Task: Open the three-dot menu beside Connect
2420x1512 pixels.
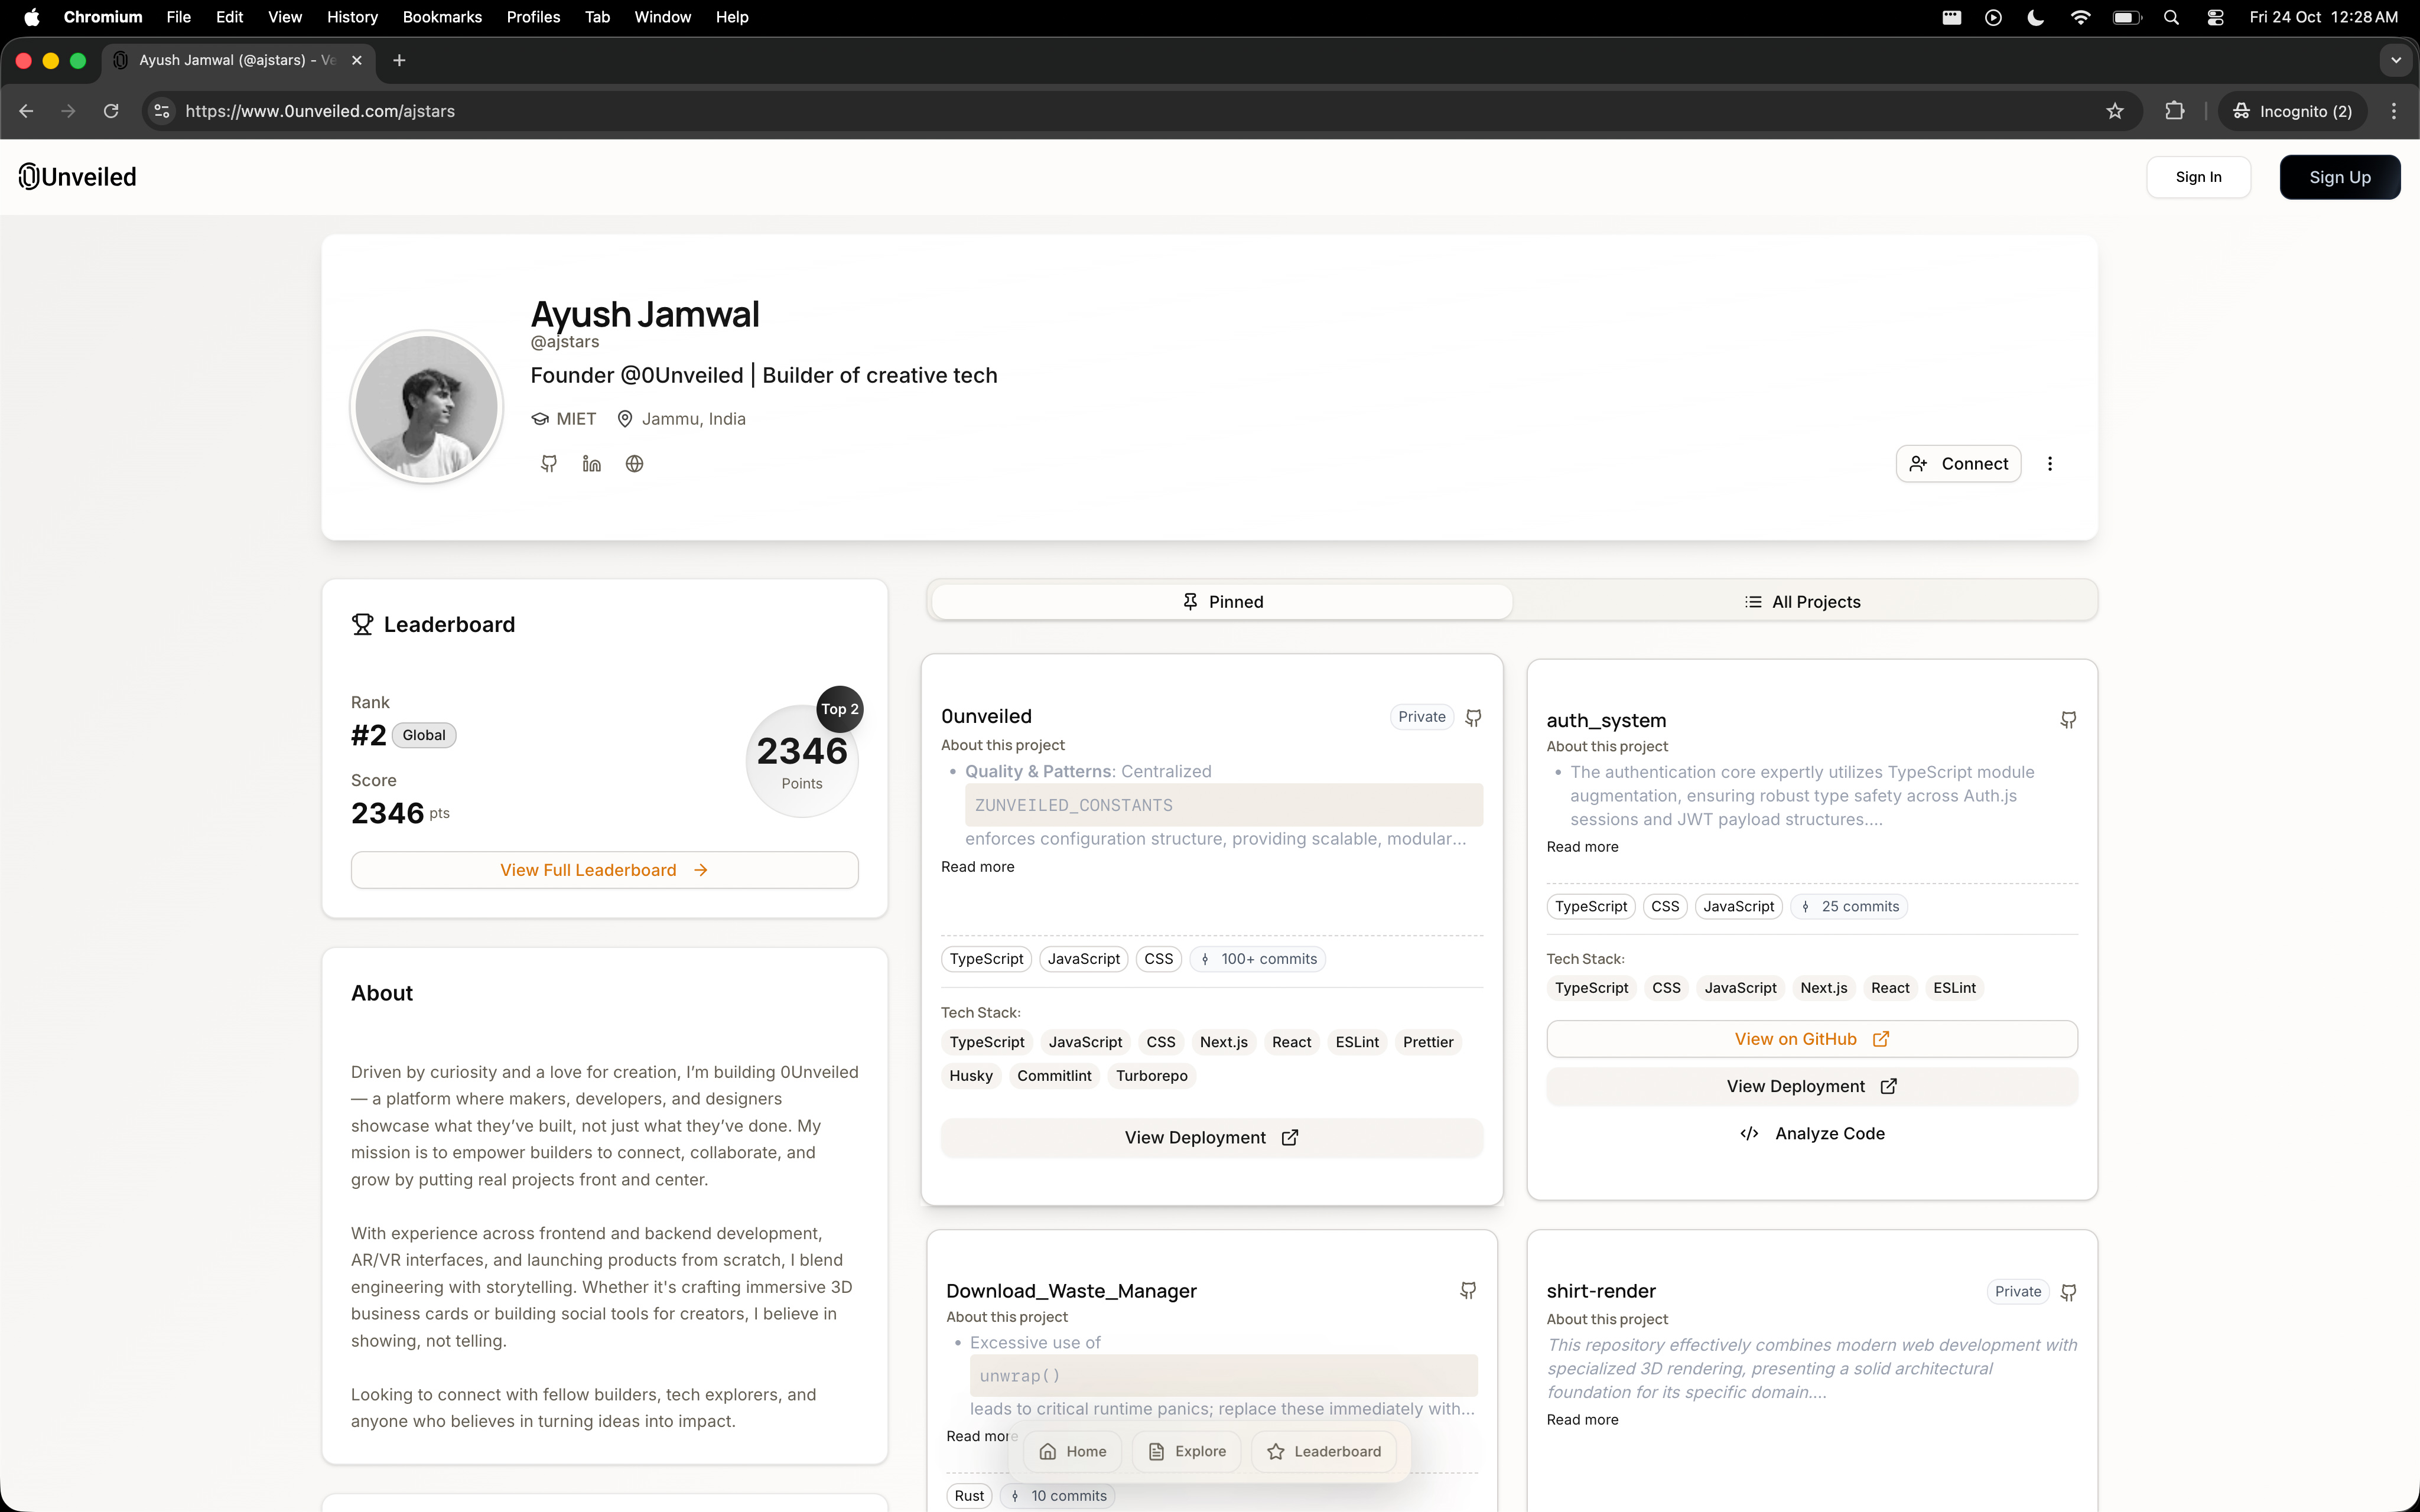Action: click(x=2050, y=463)
